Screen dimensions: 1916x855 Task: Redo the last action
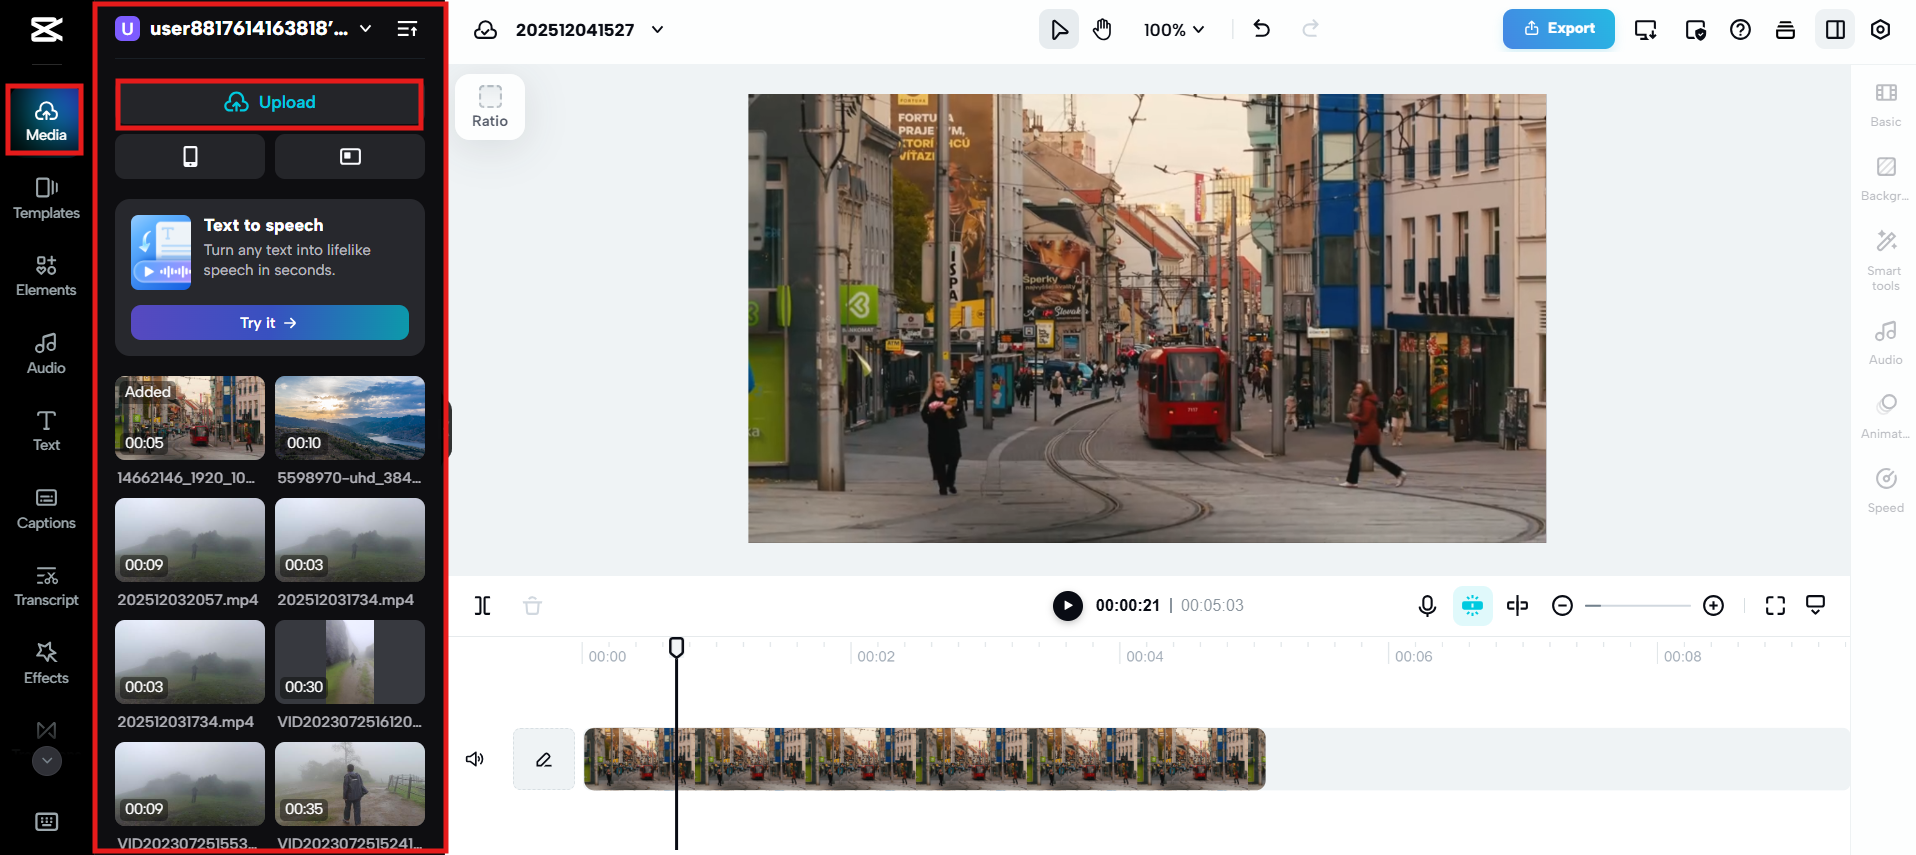point(1310,29)
